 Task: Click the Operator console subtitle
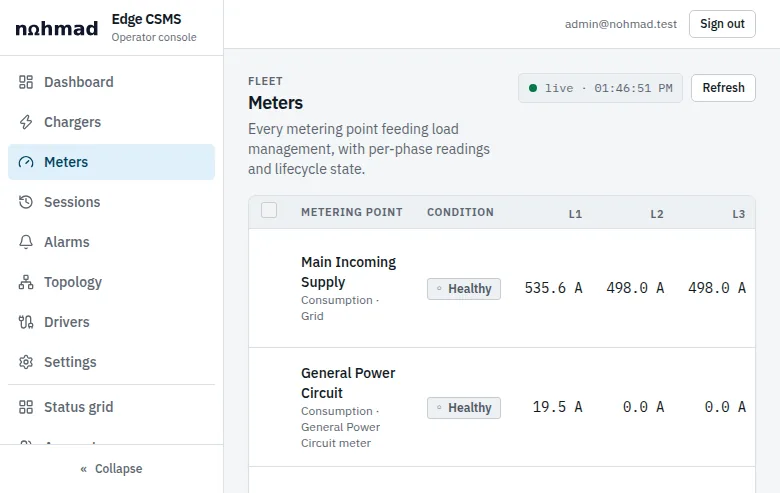click(x=154, y=37)
